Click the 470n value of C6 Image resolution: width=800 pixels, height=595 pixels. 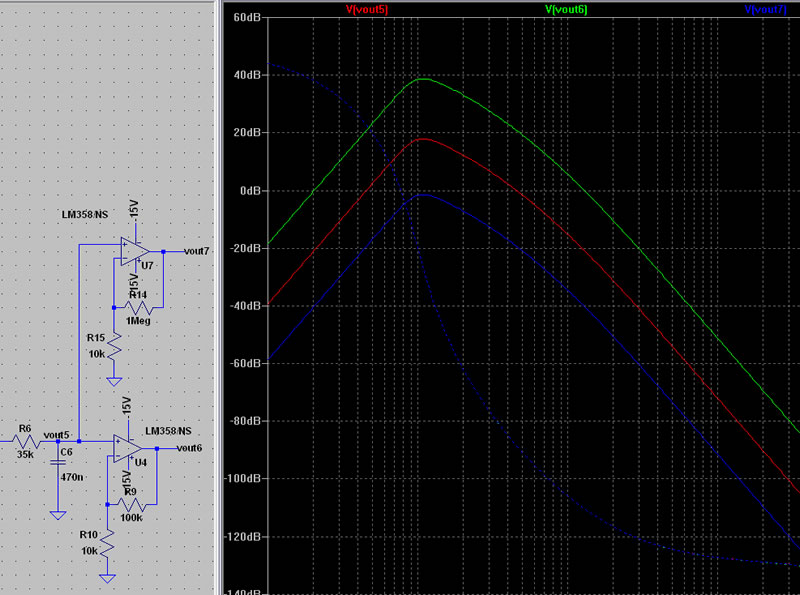pyautogui.click(x=72, y=477)
